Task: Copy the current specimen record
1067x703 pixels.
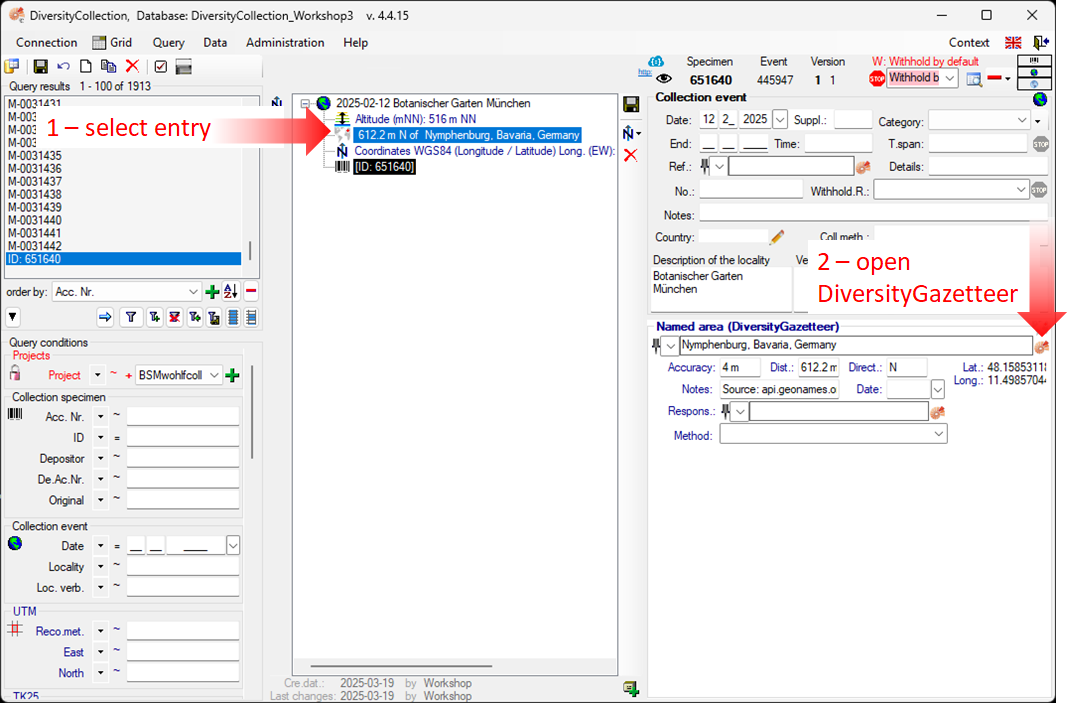Action: [x=108, y=66]
